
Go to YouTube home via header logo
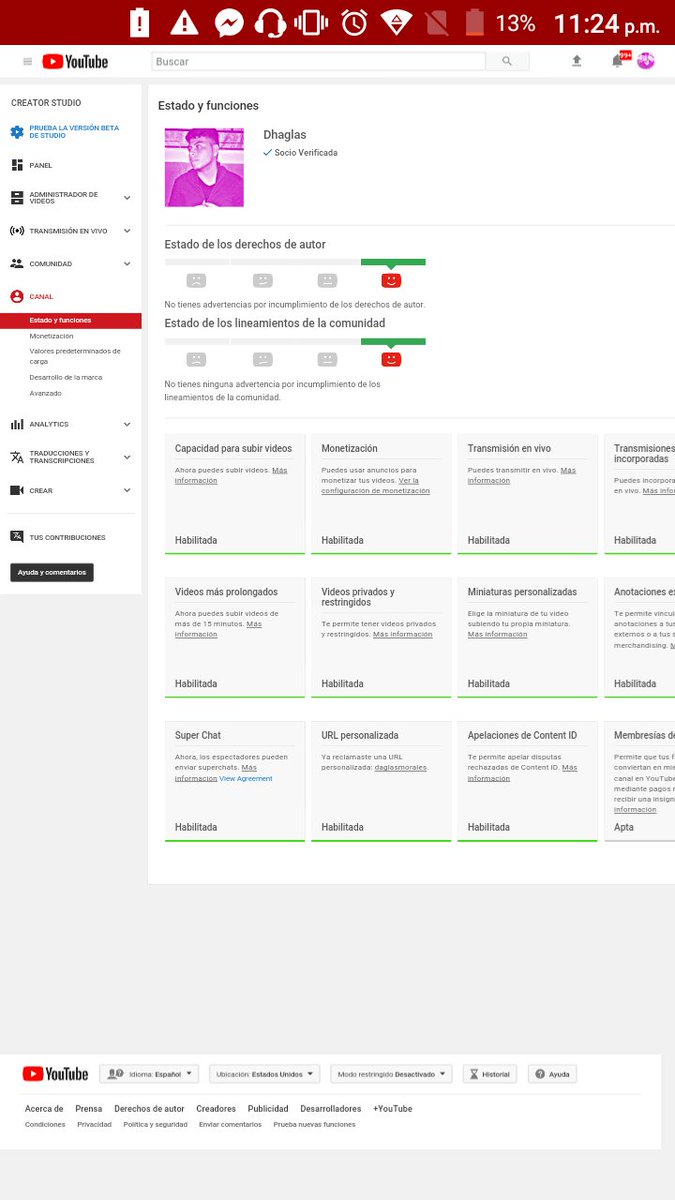[x=75, y=62]
